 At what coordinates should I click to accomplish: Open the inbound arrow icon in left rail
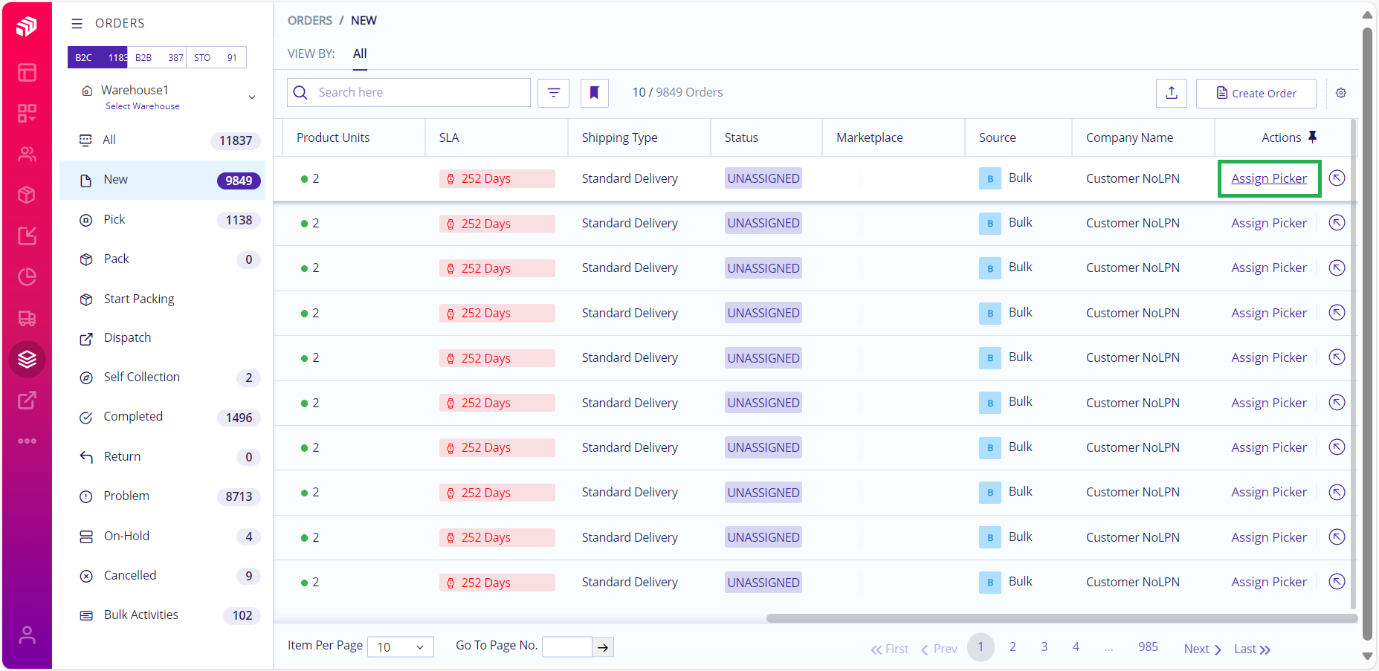[x=27, y=236]
